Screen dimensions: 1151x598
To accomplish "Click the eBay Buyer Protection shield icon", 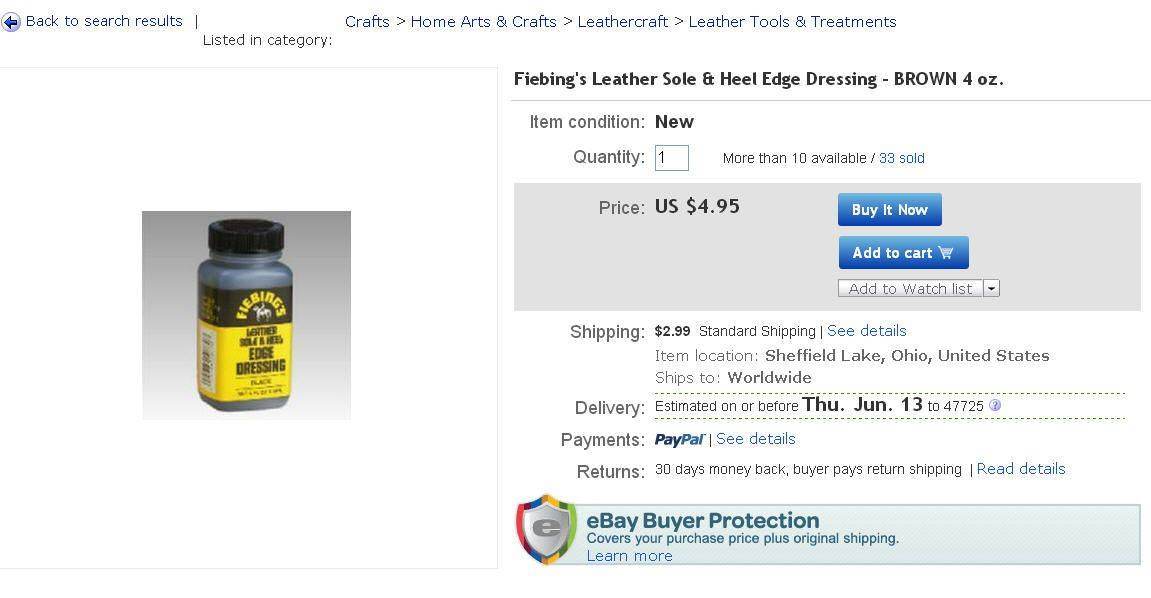I will (x=546, y=530).
